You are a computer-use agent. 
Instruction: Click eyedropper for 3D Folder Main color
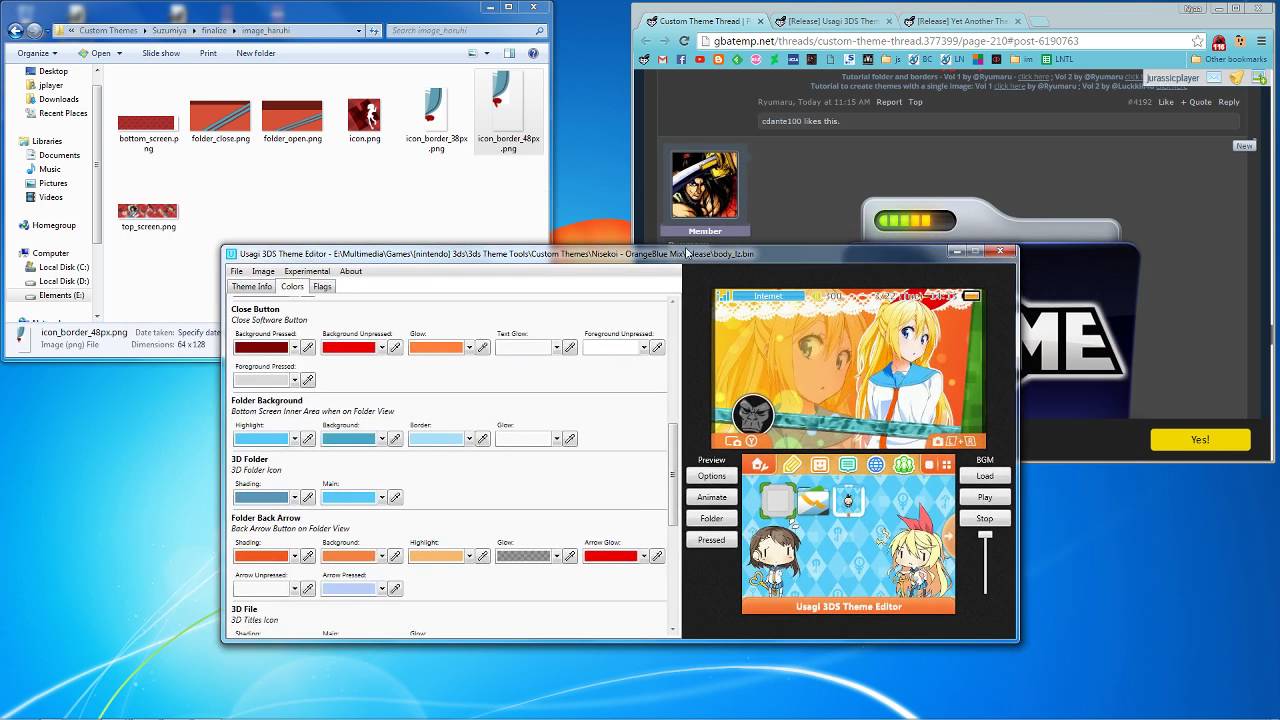click(395, 497)
